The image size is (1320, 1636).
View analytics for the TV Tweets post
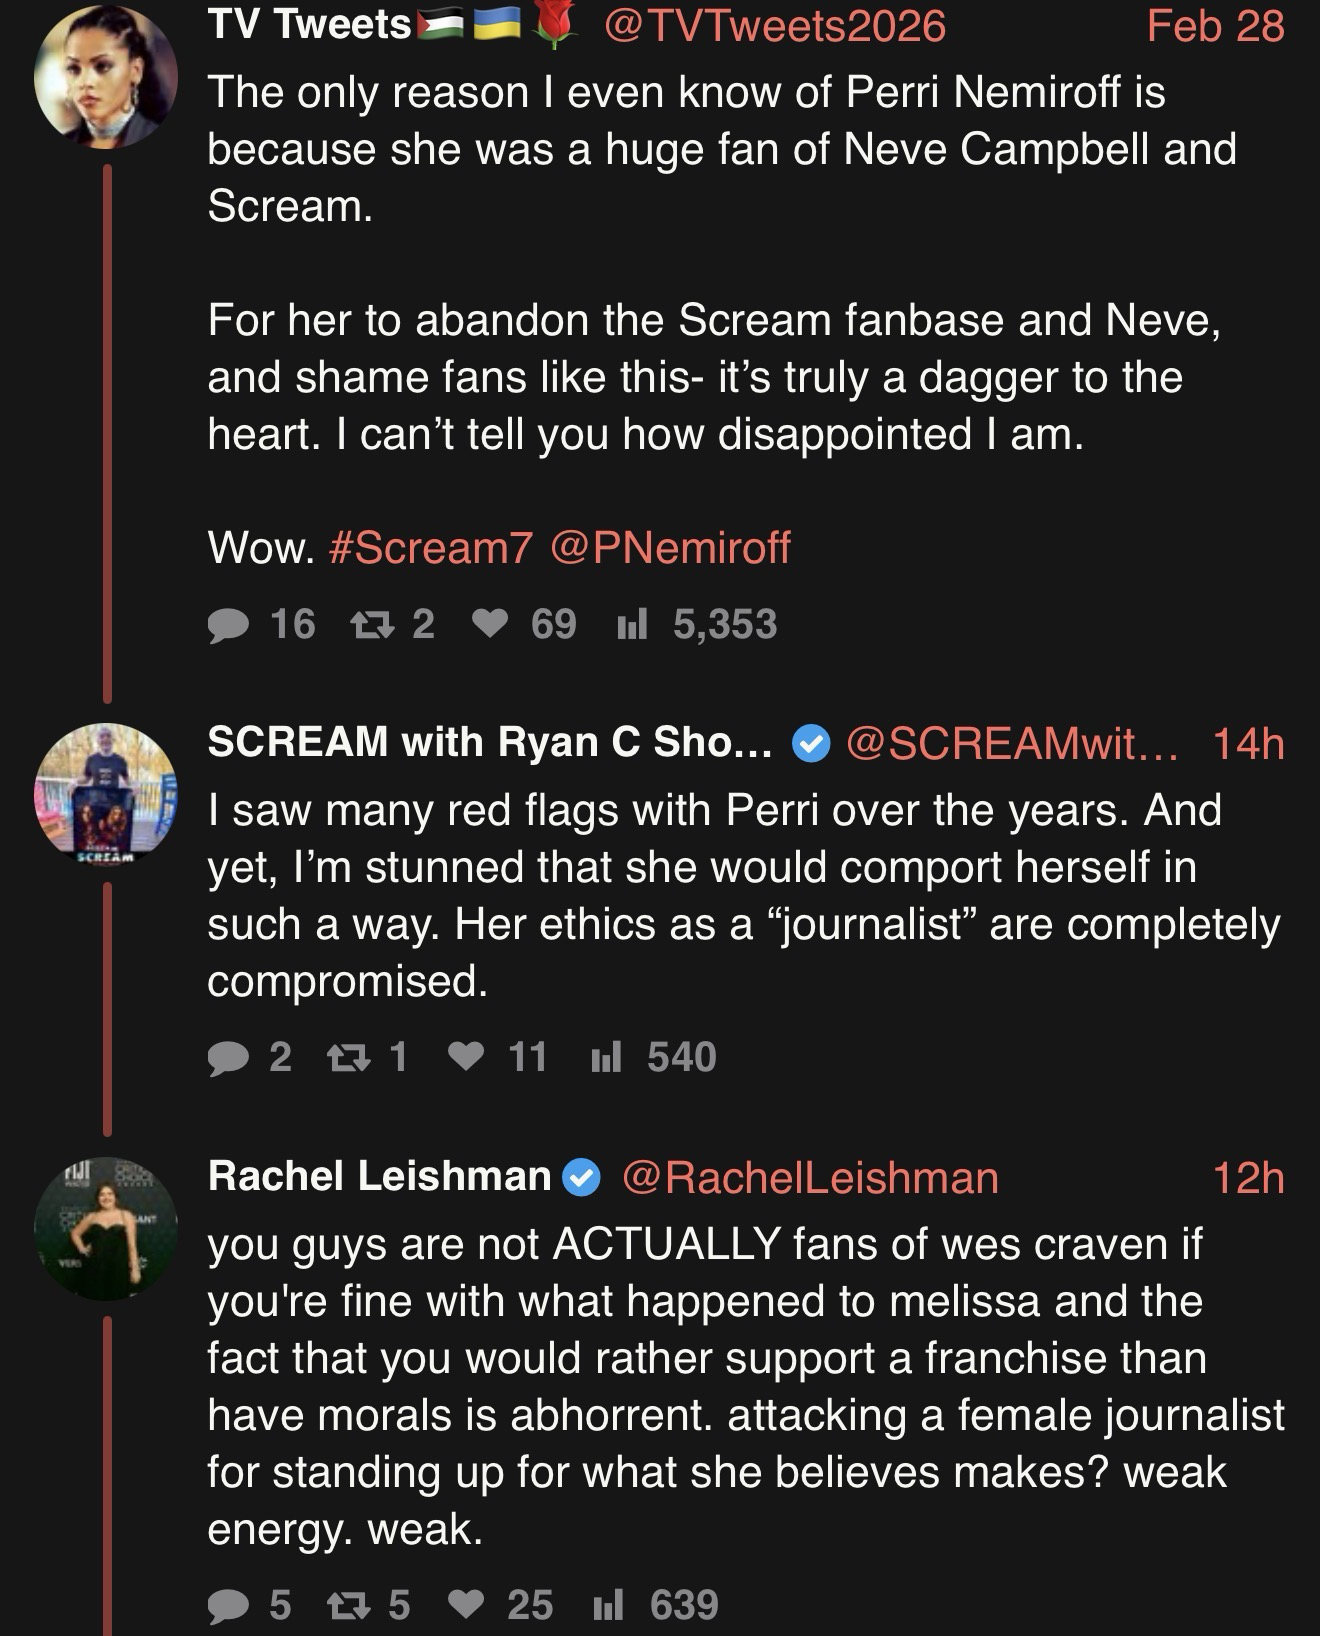coord(632,625)
